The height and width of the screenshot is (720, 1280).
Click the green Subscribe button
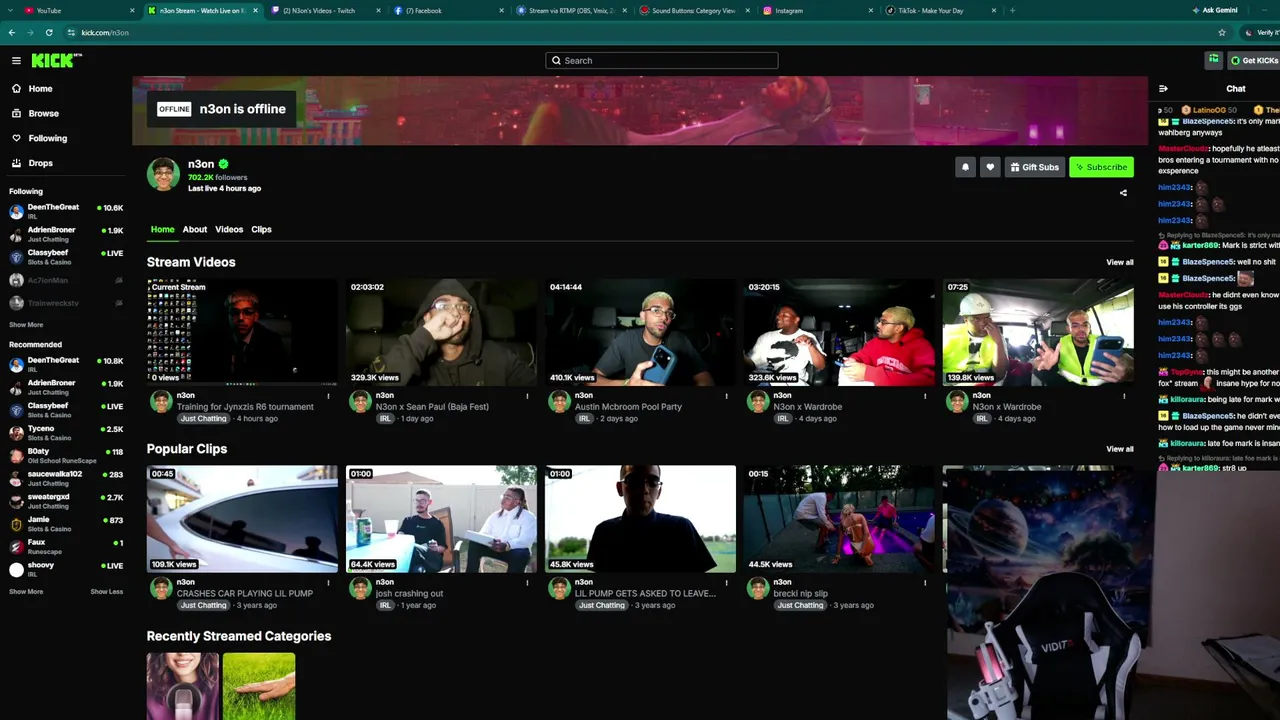1101,167
